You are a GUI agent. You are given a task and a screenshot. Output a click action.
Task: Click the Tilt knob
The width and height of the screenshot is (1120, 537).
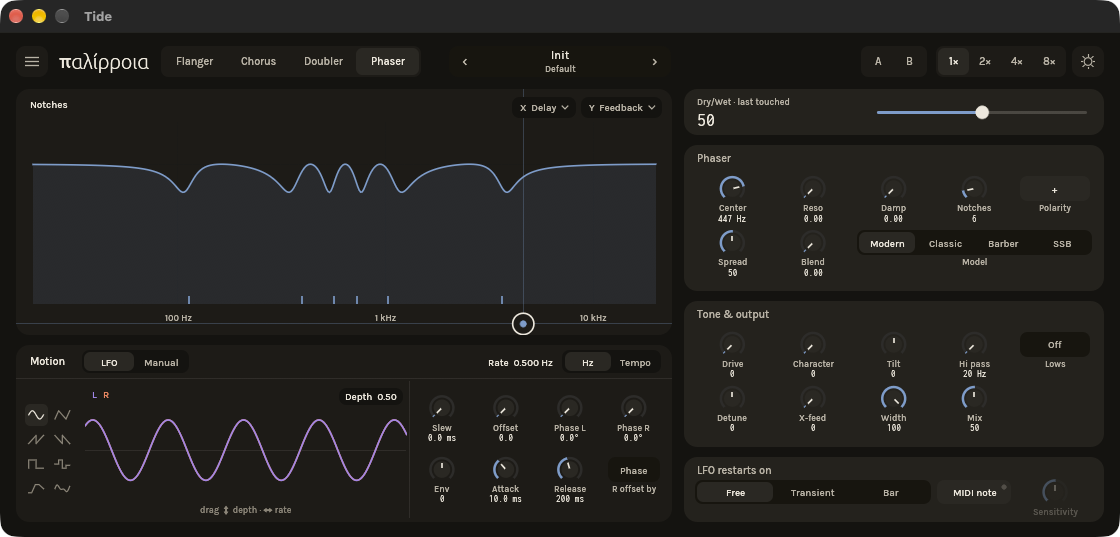(894, 344)
